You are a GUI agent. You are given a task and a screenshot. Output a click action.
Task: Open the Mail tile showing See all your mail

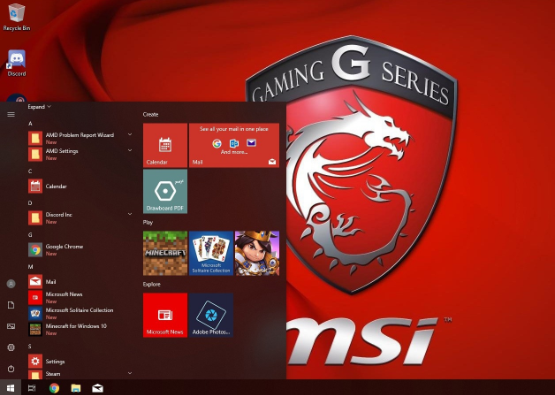(234, 145)
